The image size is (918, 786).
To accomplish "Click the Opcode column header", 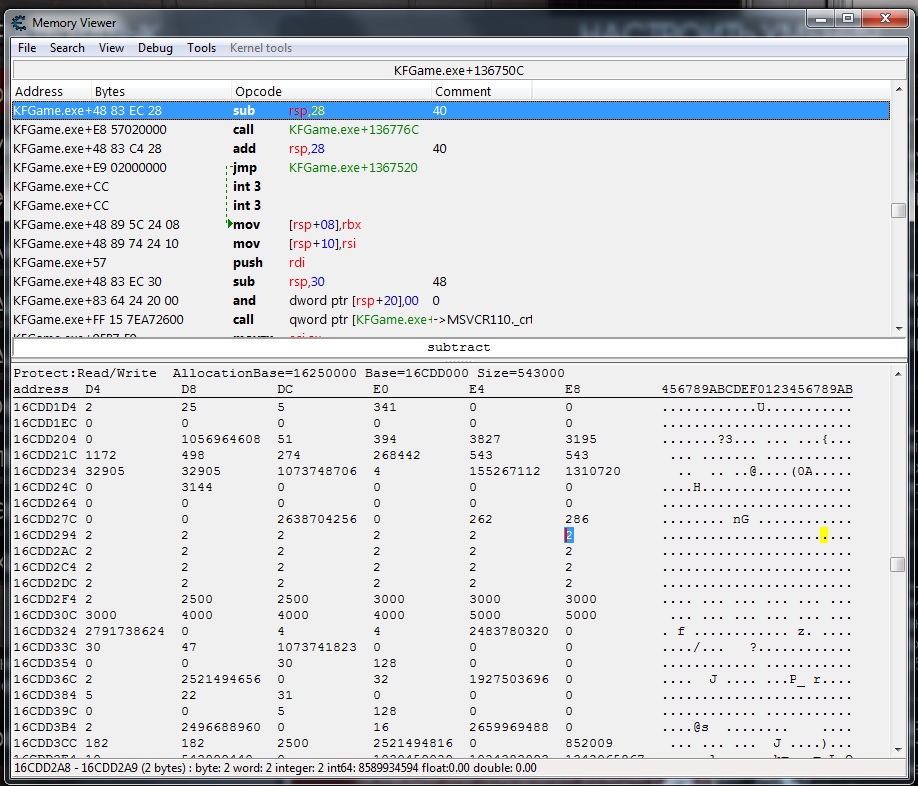I will [331, 91].
